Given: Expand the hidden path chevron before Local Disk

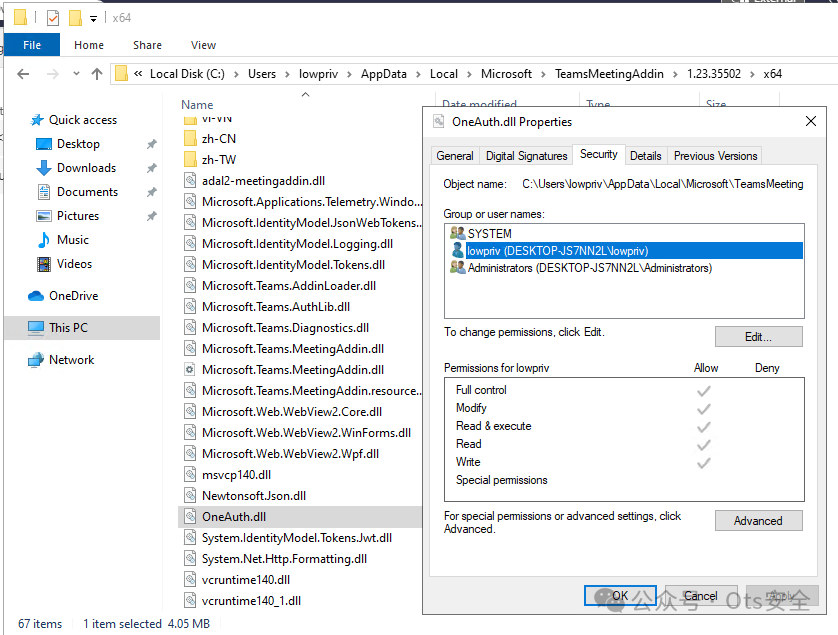Looking at the screenshot, I should point(138,74).
